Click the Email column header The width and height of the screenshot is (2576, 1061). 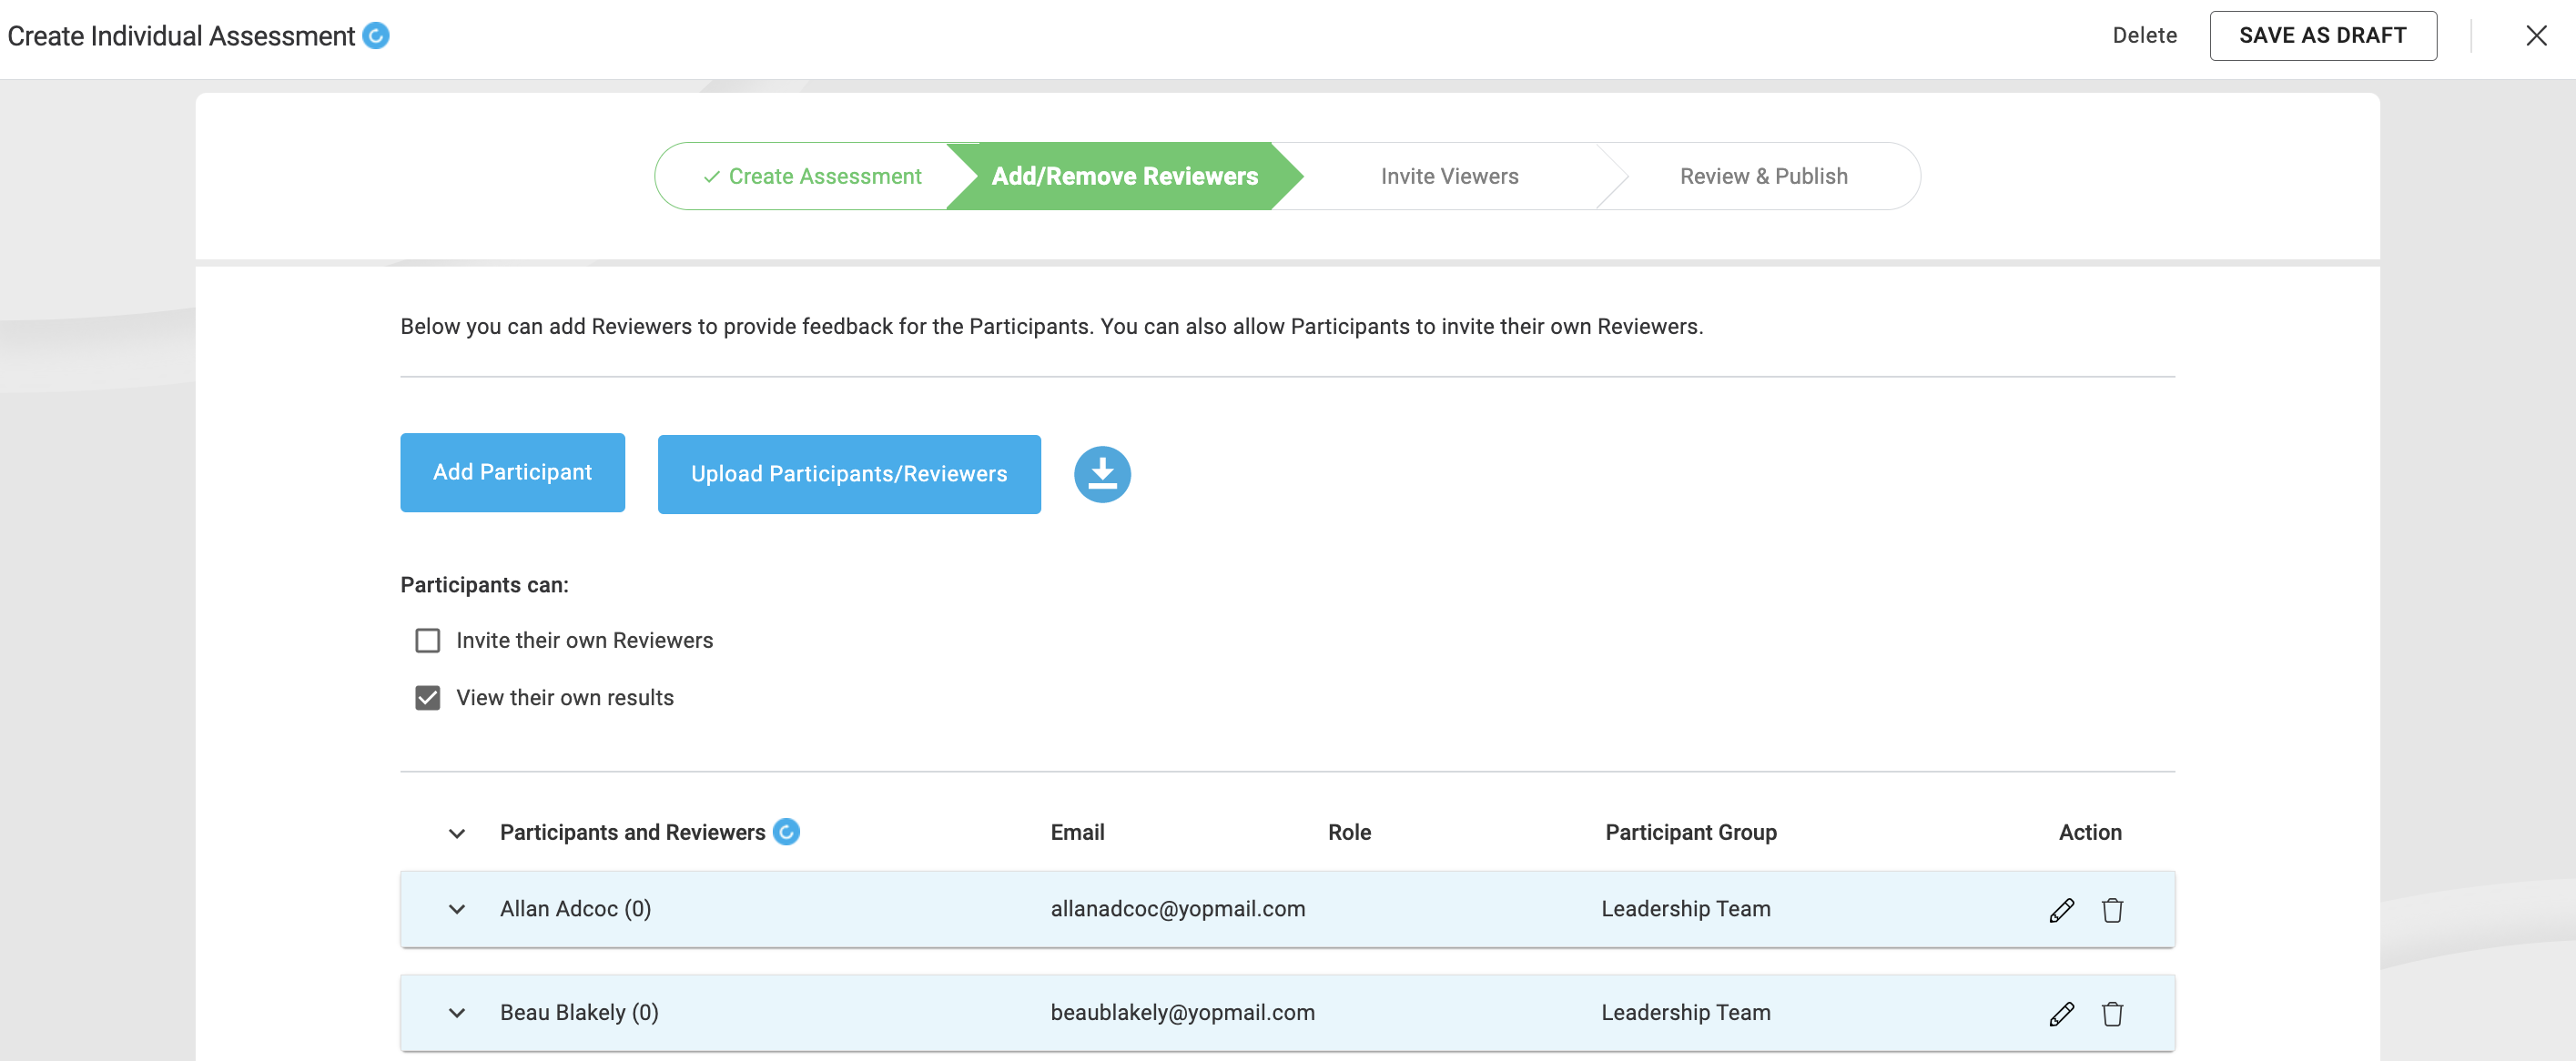1077,832
